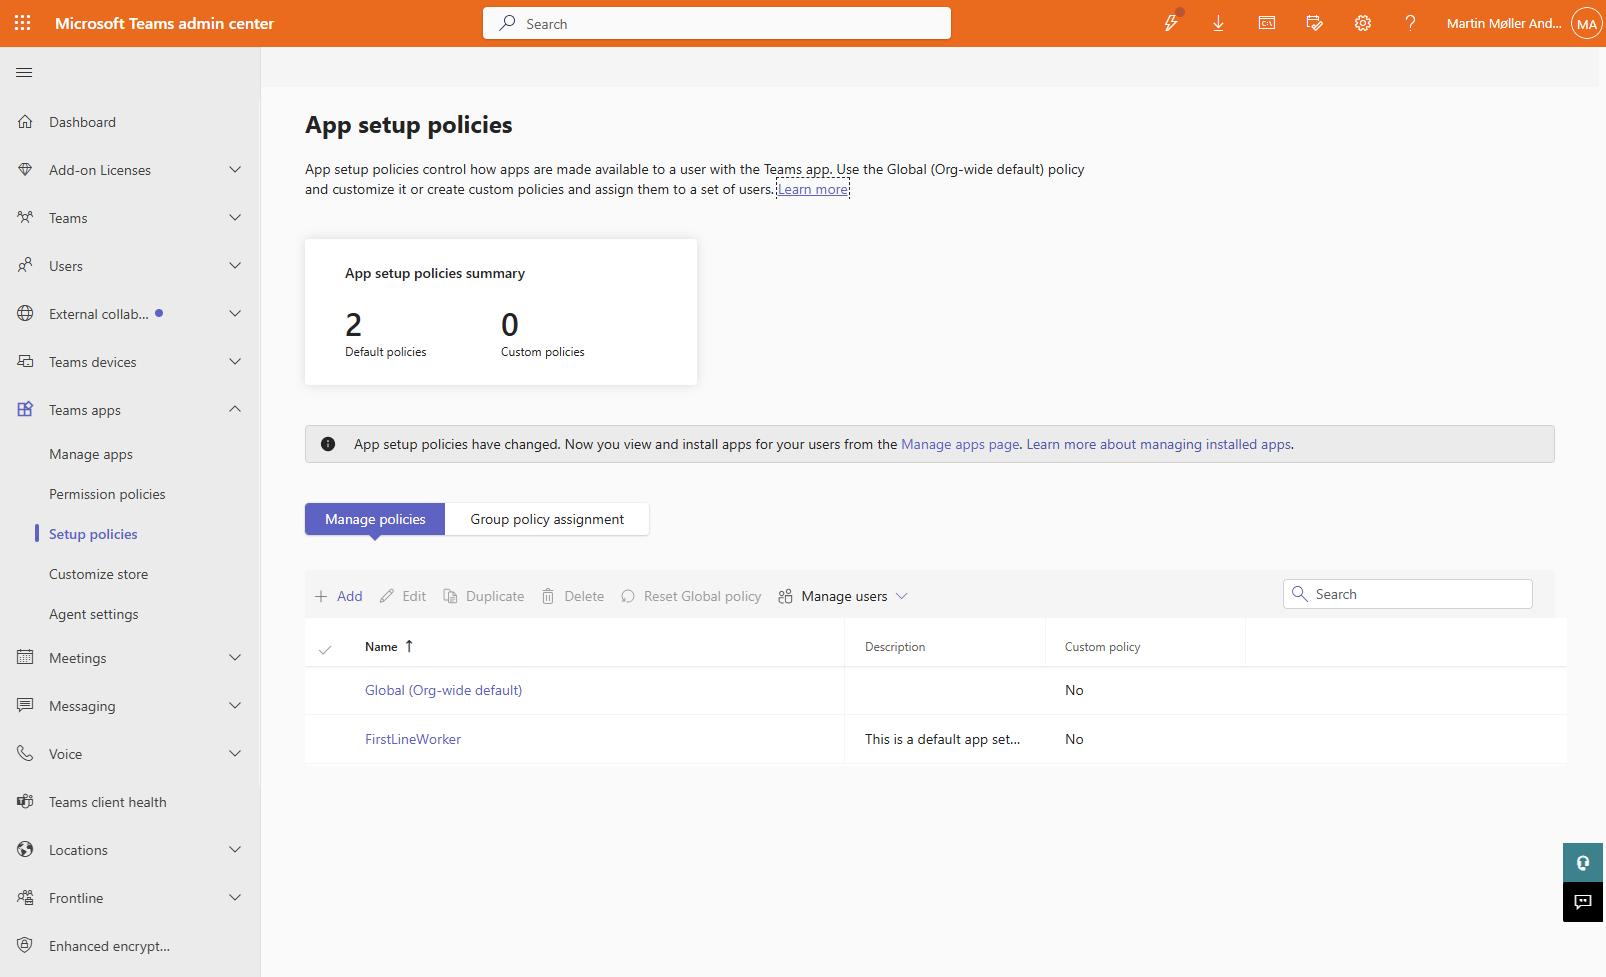This screenshot has width=1606, height=977.
Task: Click the Teams client health icon
Action: [x=25, y=802]
